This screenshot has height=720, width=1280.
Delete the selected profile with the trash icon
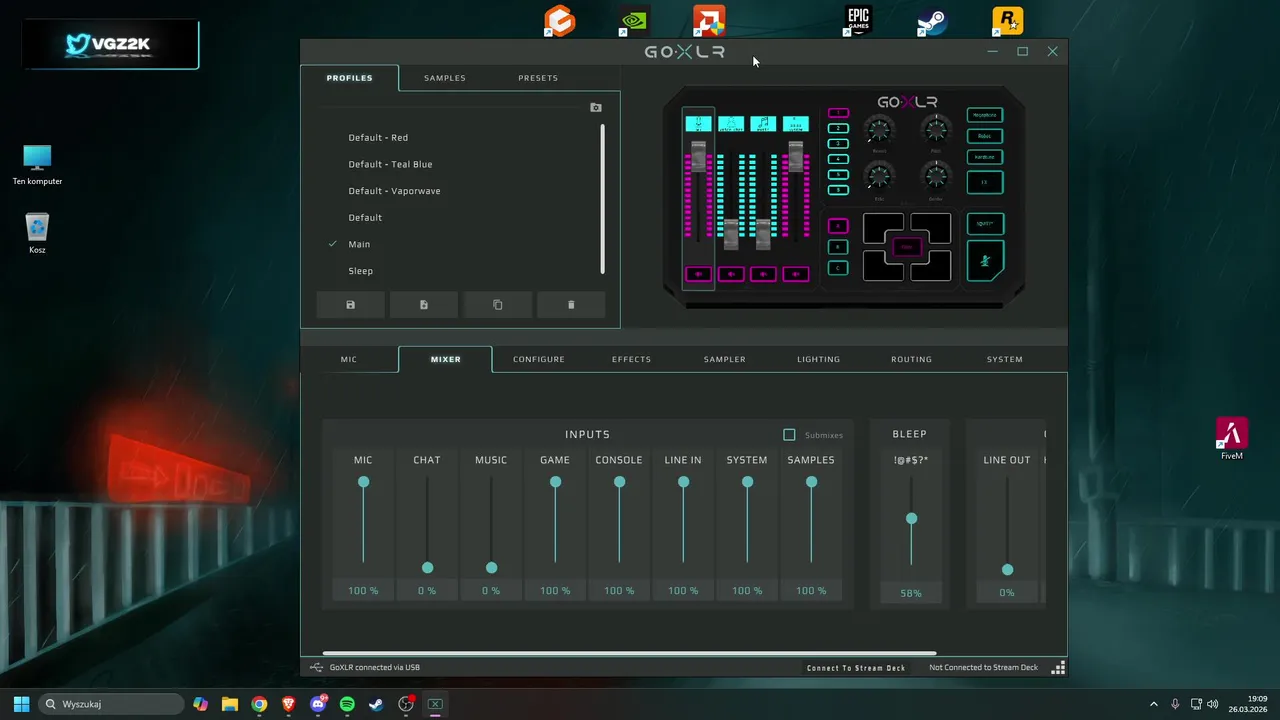tap(571, 305)
